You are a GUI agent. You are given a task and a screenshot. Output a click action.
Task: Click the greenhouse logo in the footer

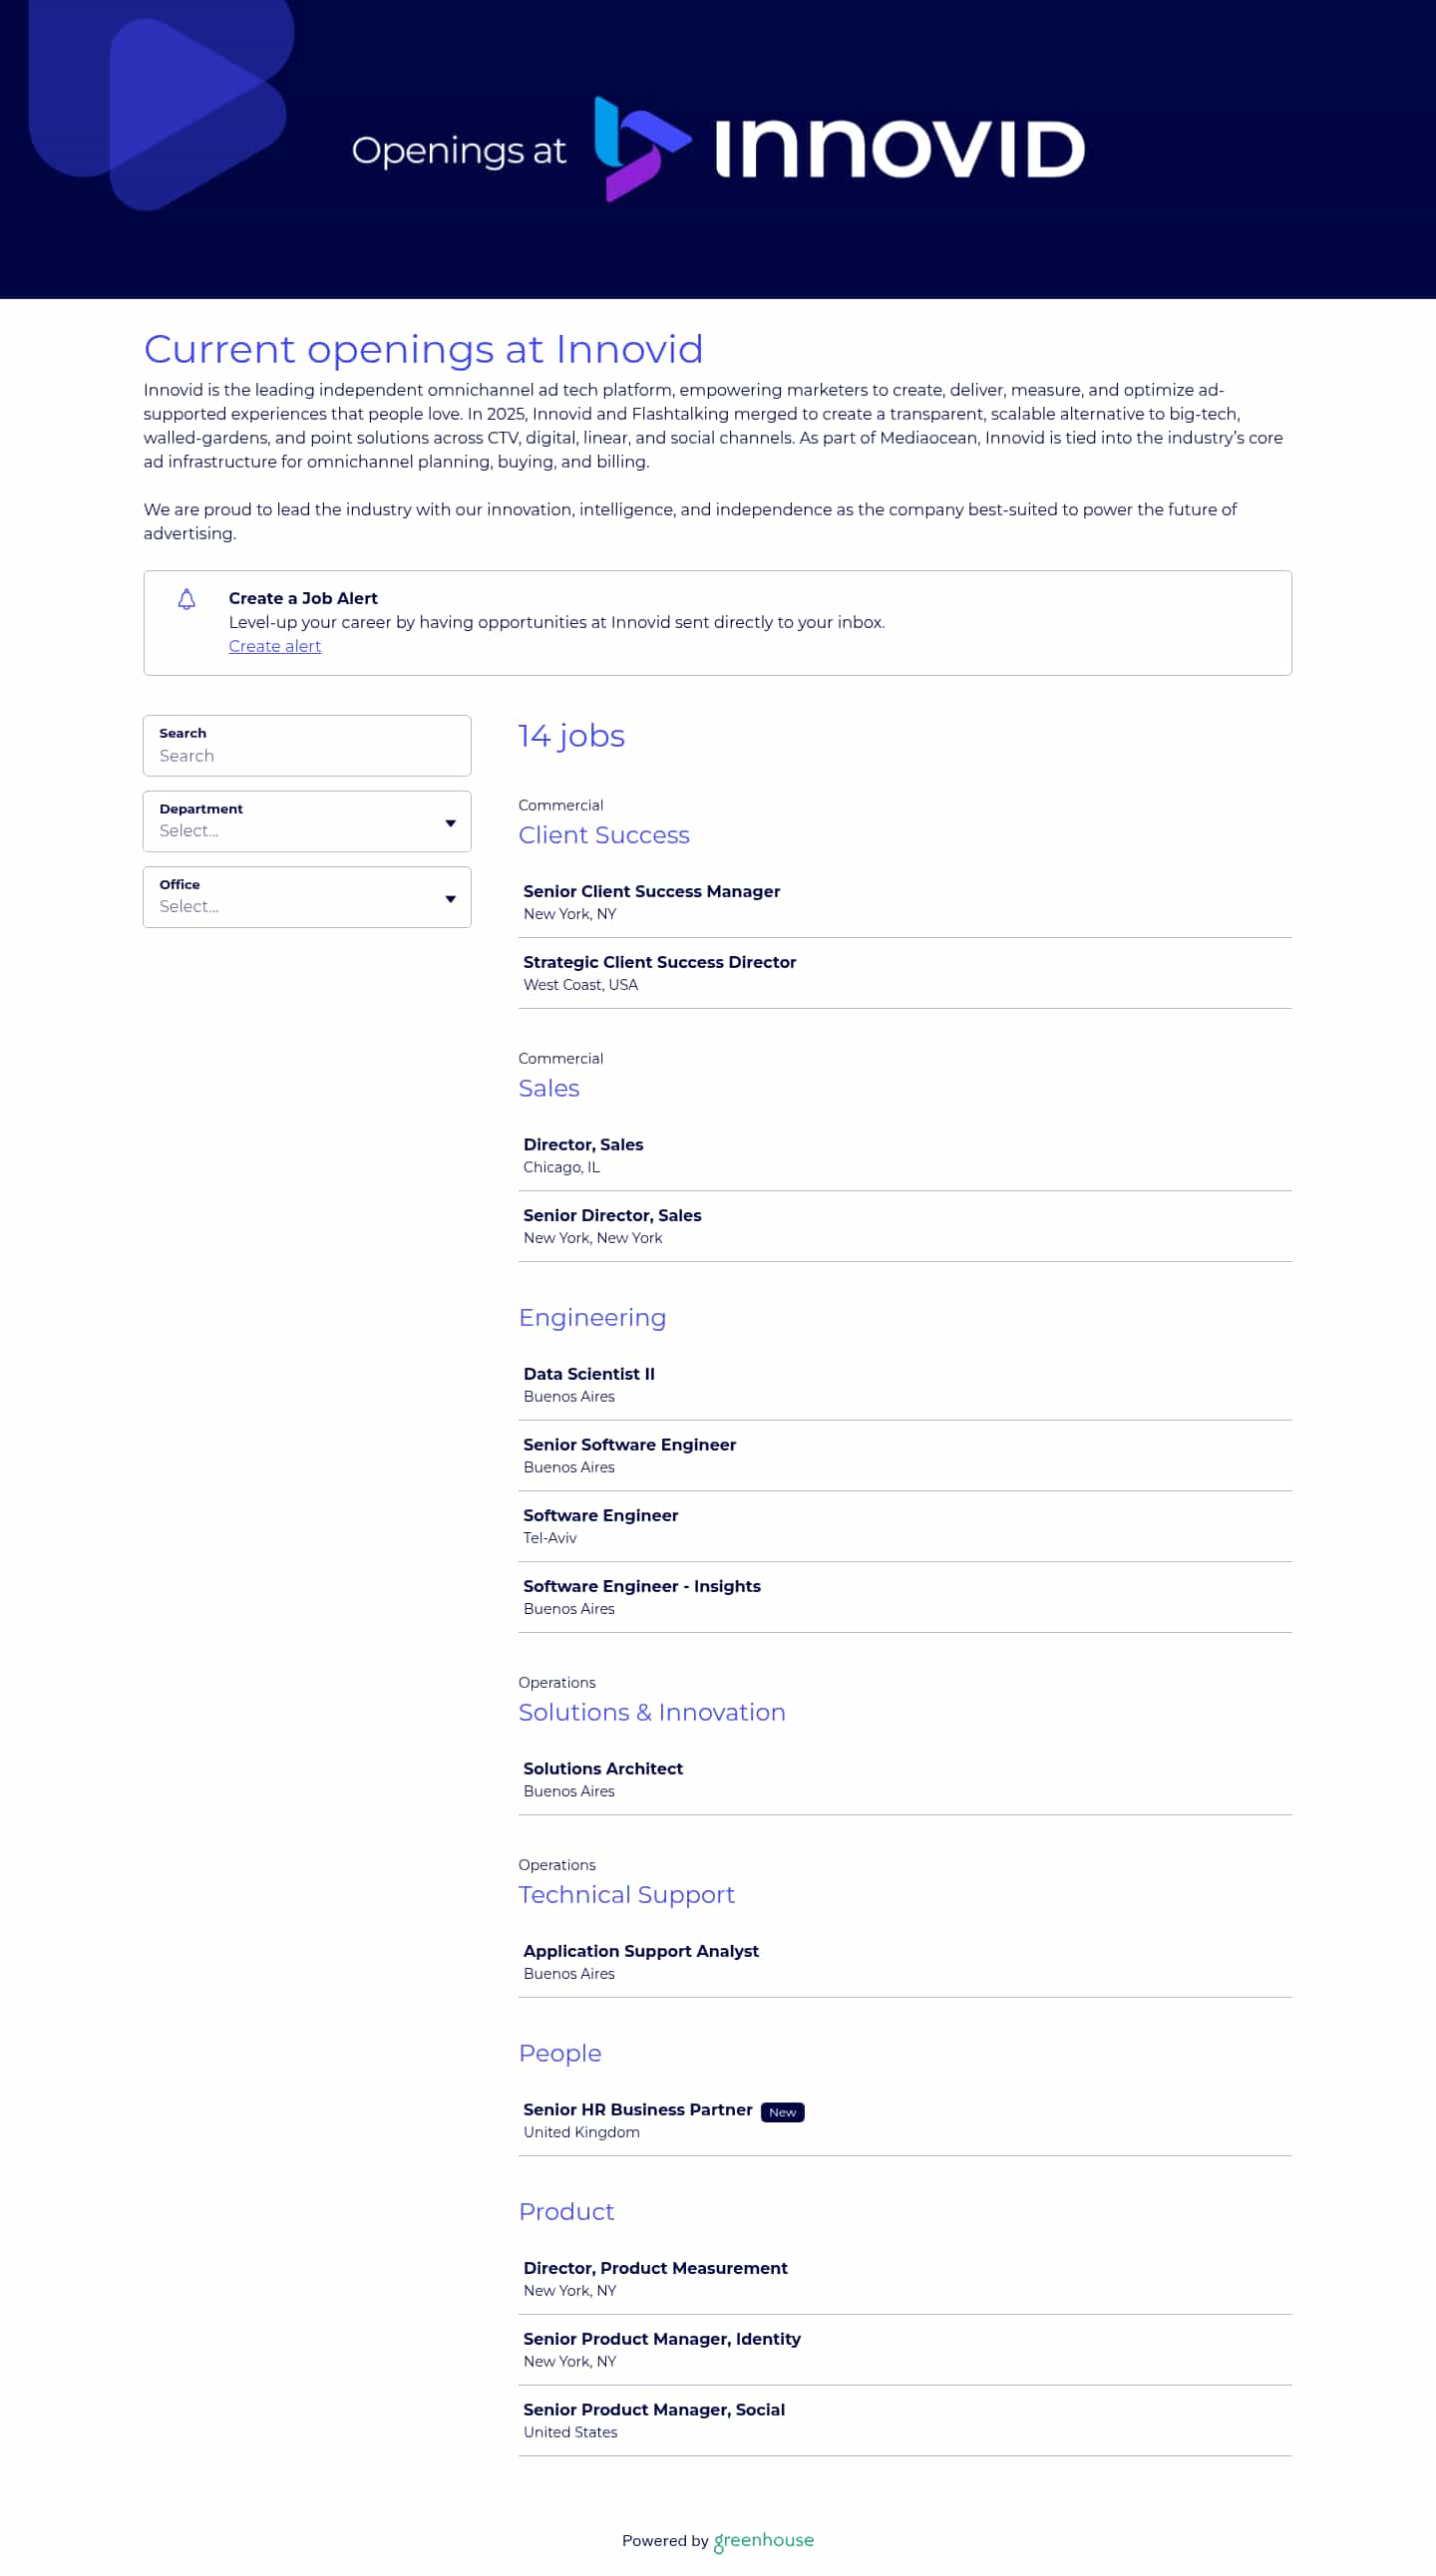tap(764, 2541)
